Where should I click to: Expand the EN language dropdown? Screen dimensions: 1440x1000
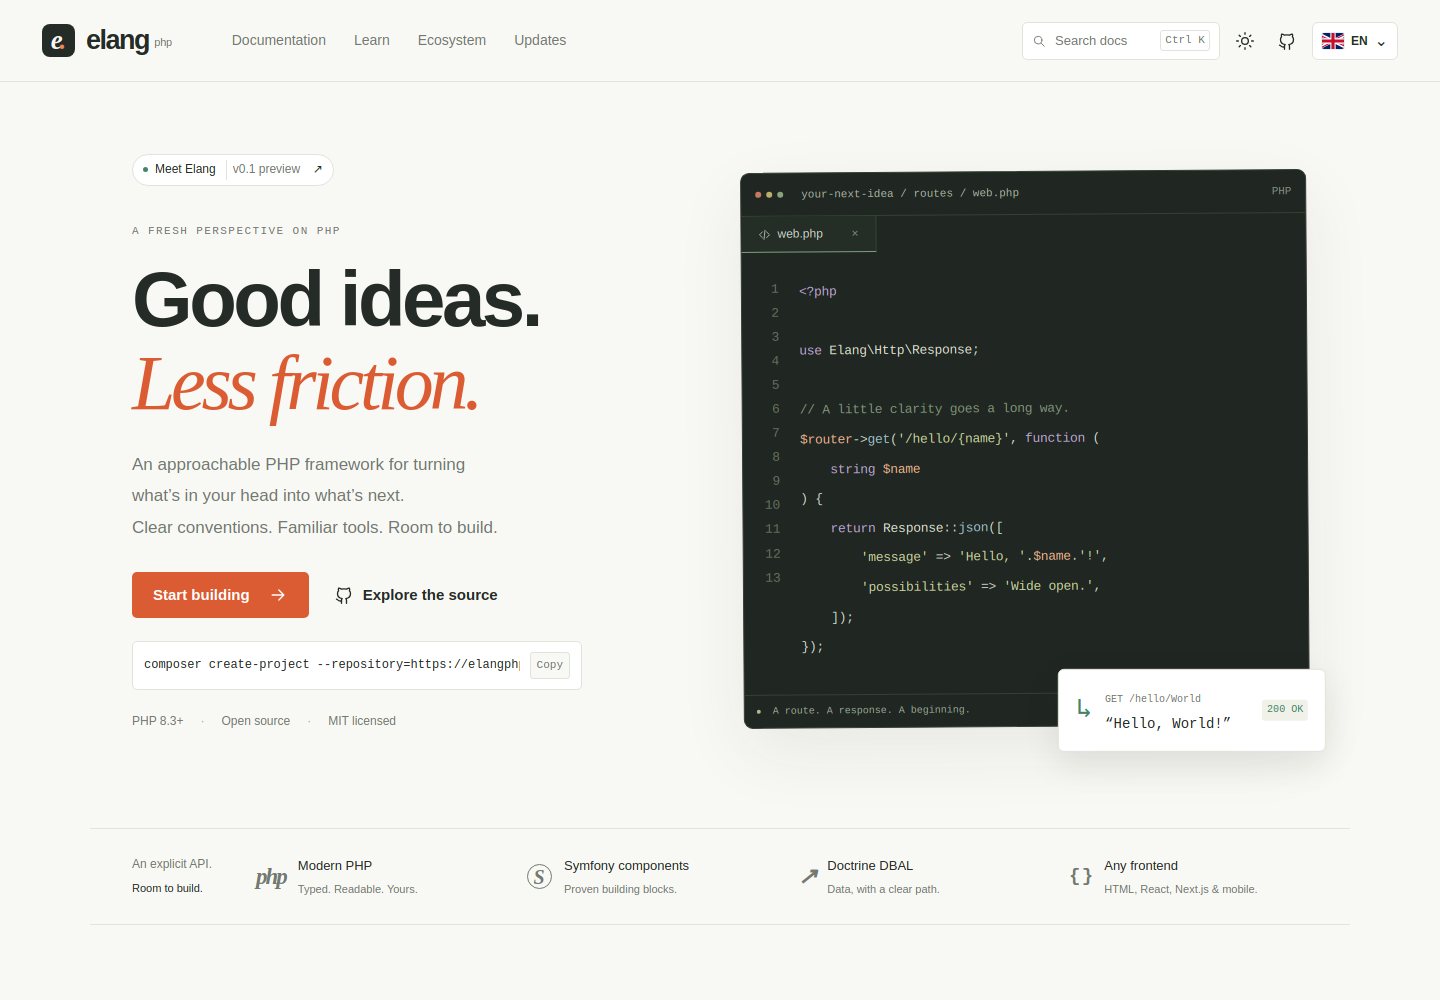click(x=1355, y=41)
